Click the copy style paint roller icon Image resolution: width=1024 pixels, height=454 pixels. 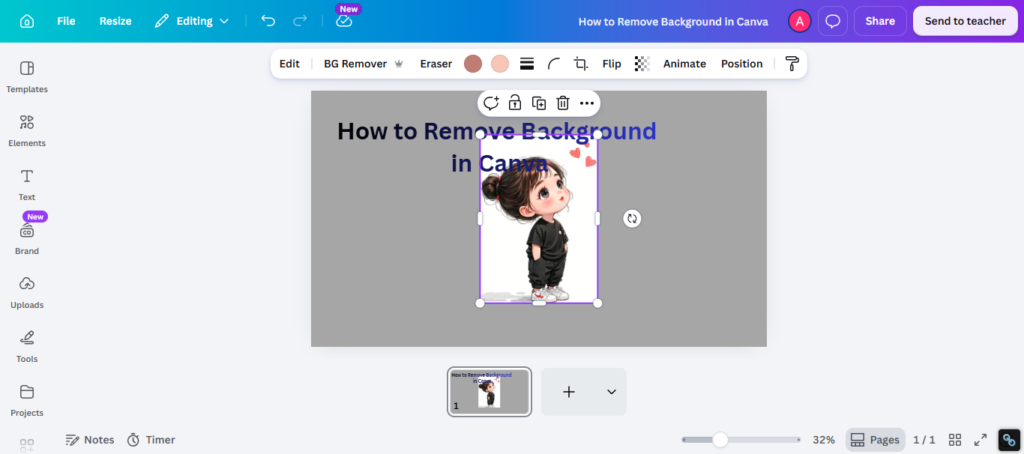coord(792,64)
